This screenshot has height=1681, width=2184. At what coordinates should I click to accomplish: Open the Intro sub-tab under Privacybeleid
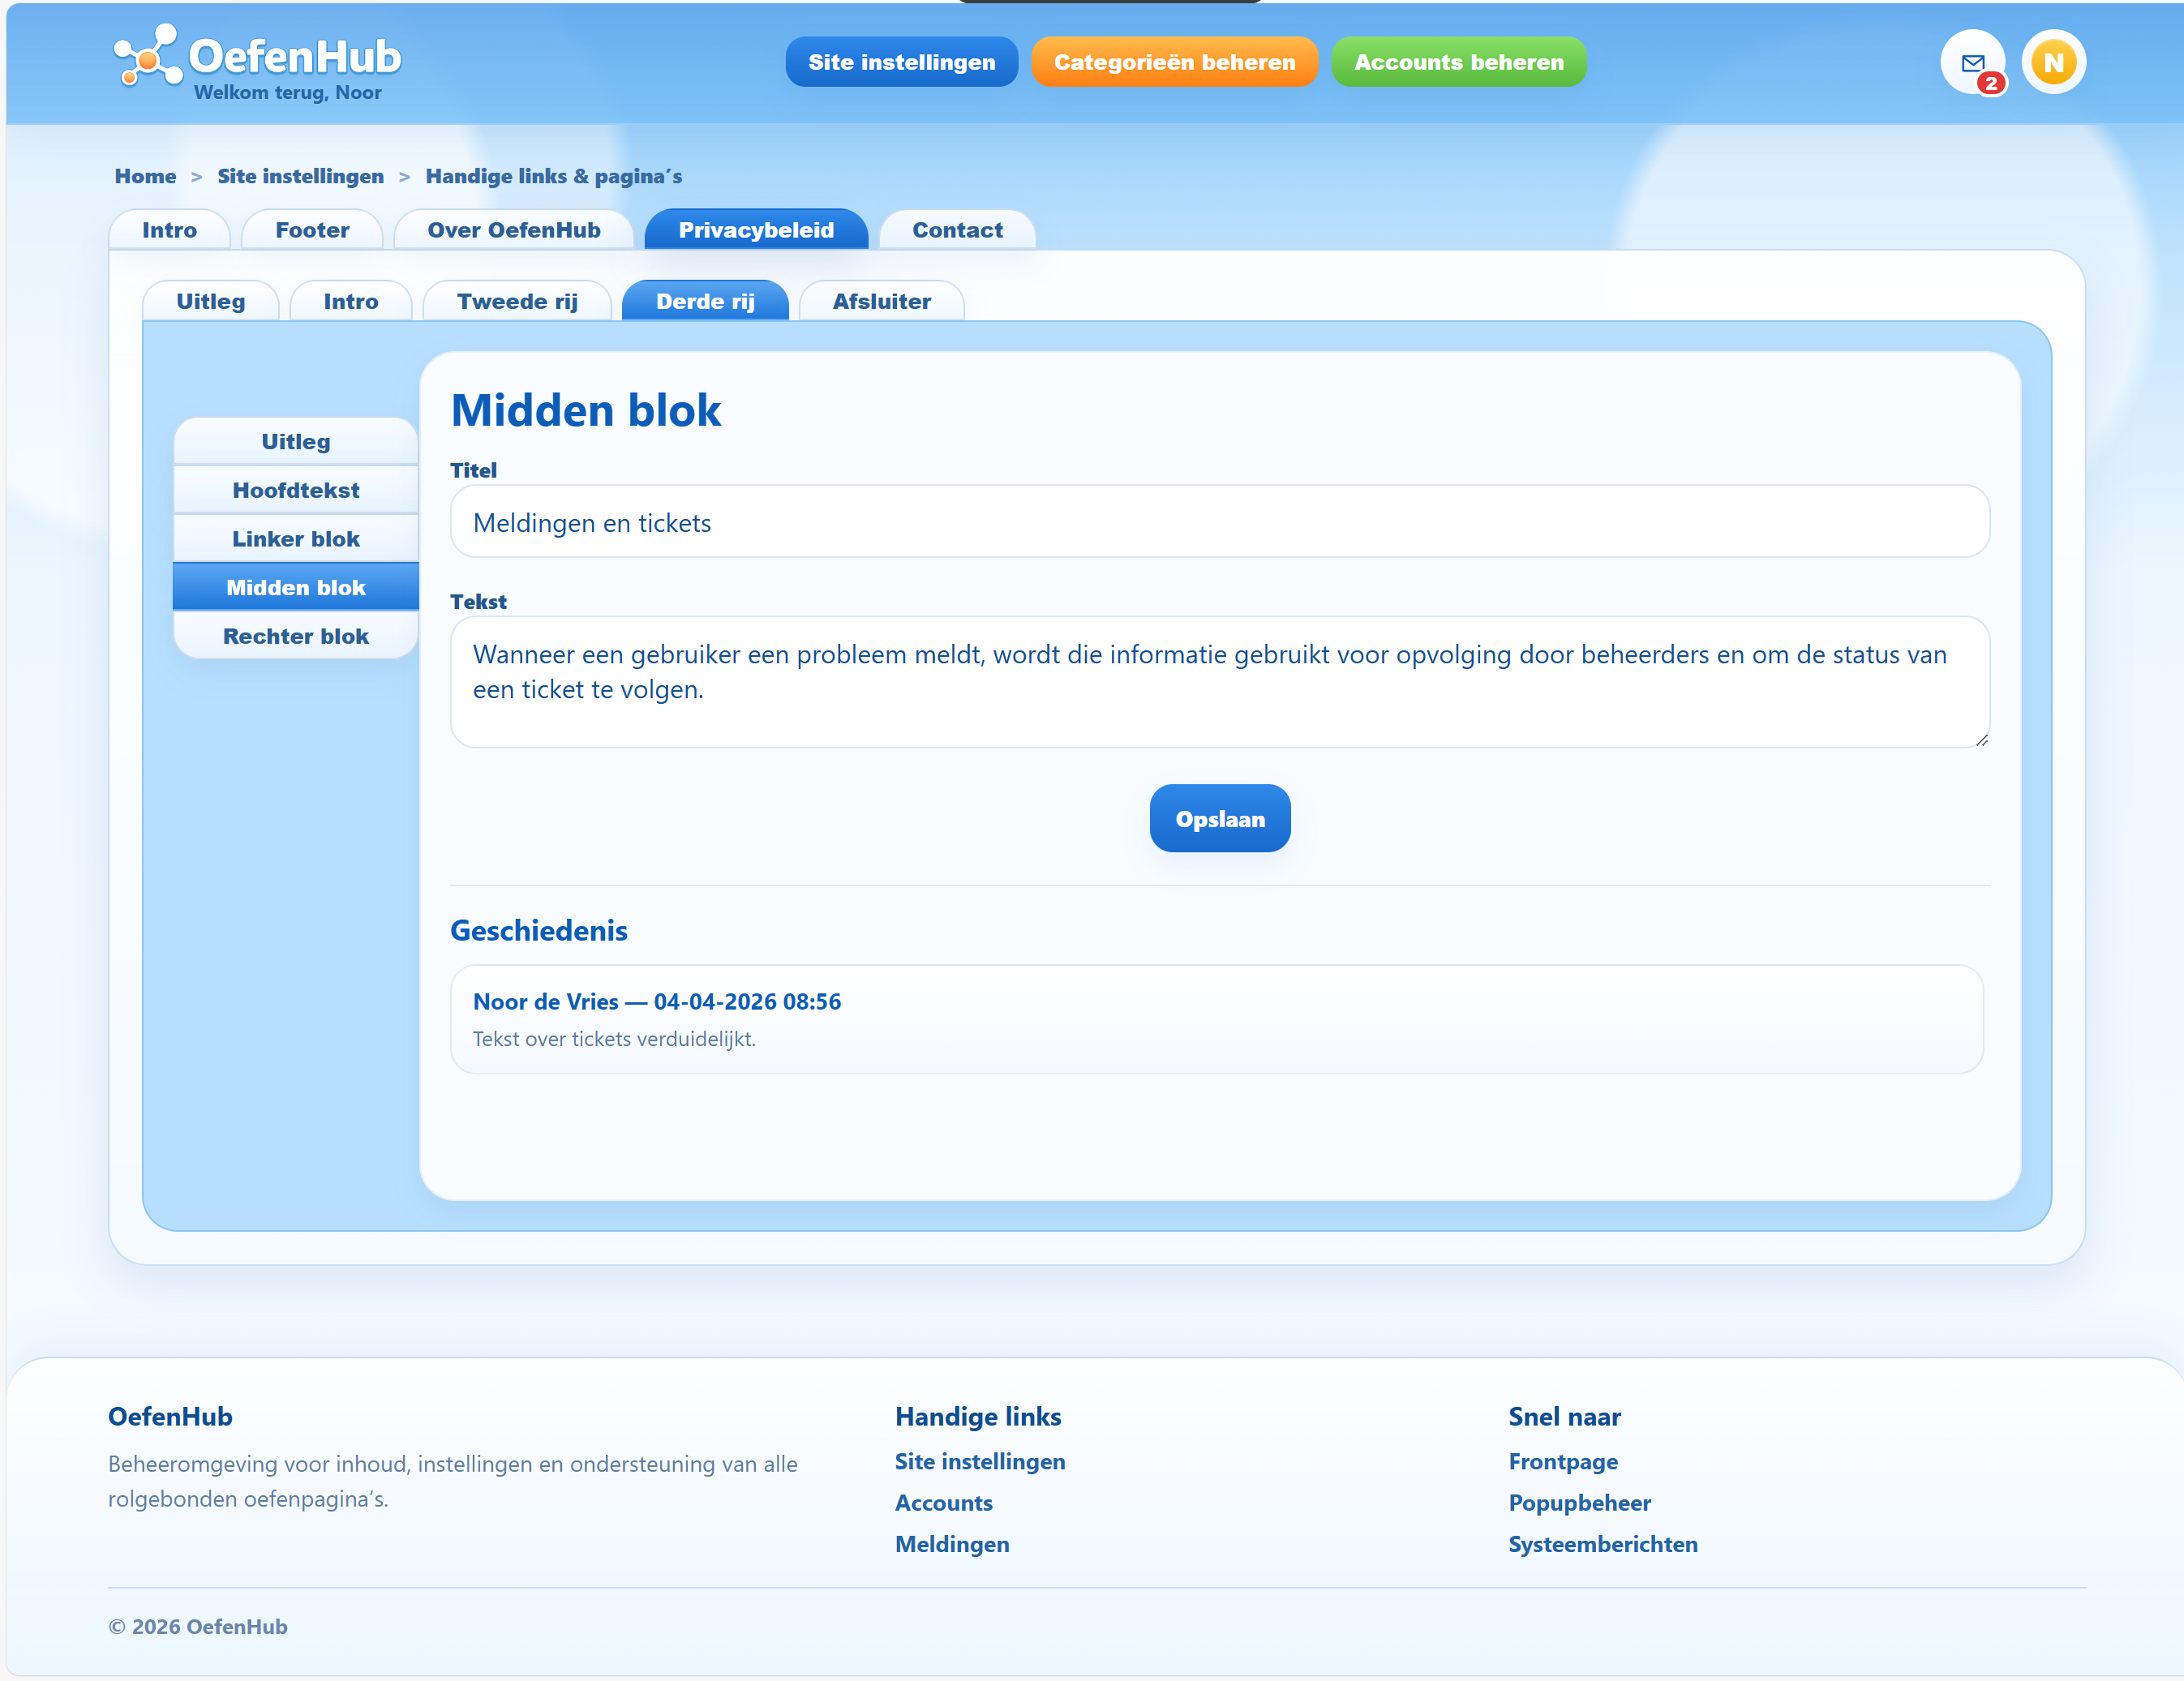(350, 301)
